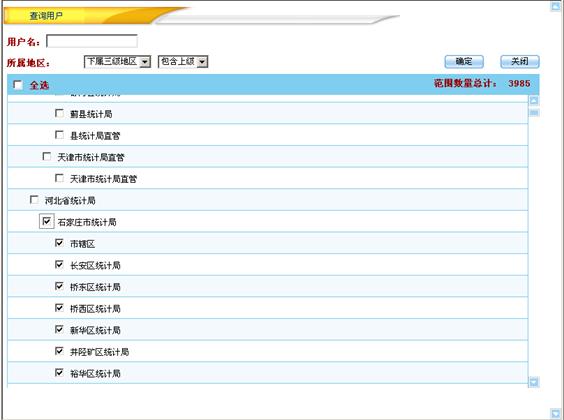The width and height of the screenshot is (564, 420).
Task: Click the list scroll-up arrow icon
Action: 534,100
